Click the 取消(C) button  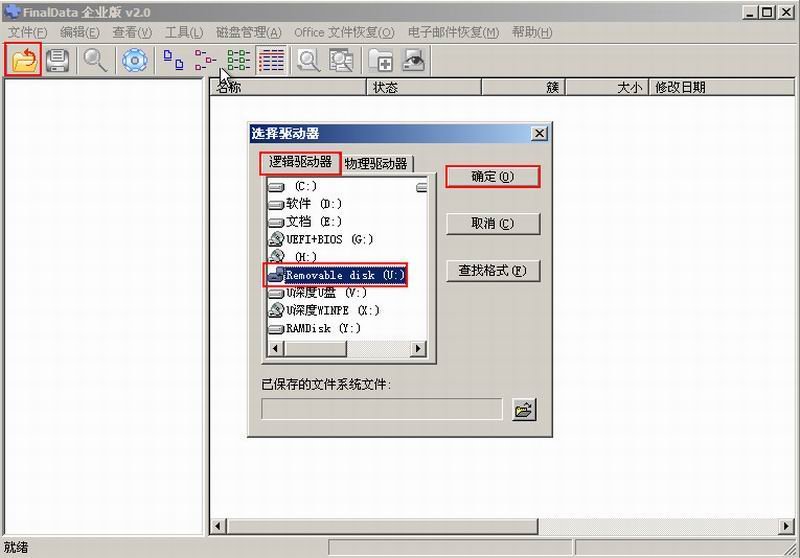[492, 223]
